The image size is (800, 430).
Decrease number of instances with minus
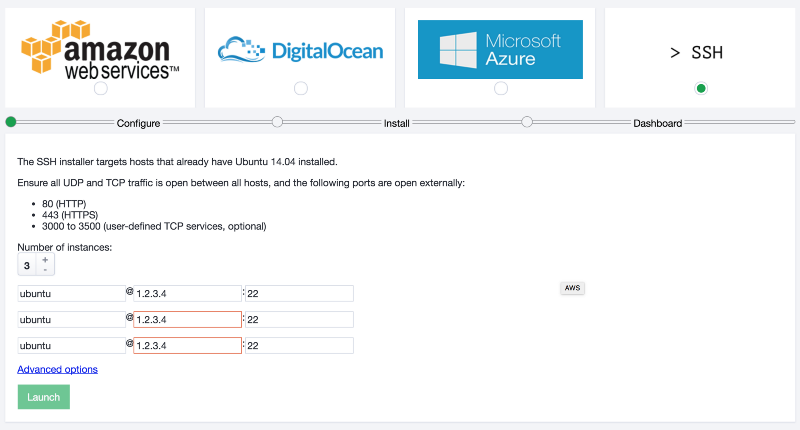point(45,270)
